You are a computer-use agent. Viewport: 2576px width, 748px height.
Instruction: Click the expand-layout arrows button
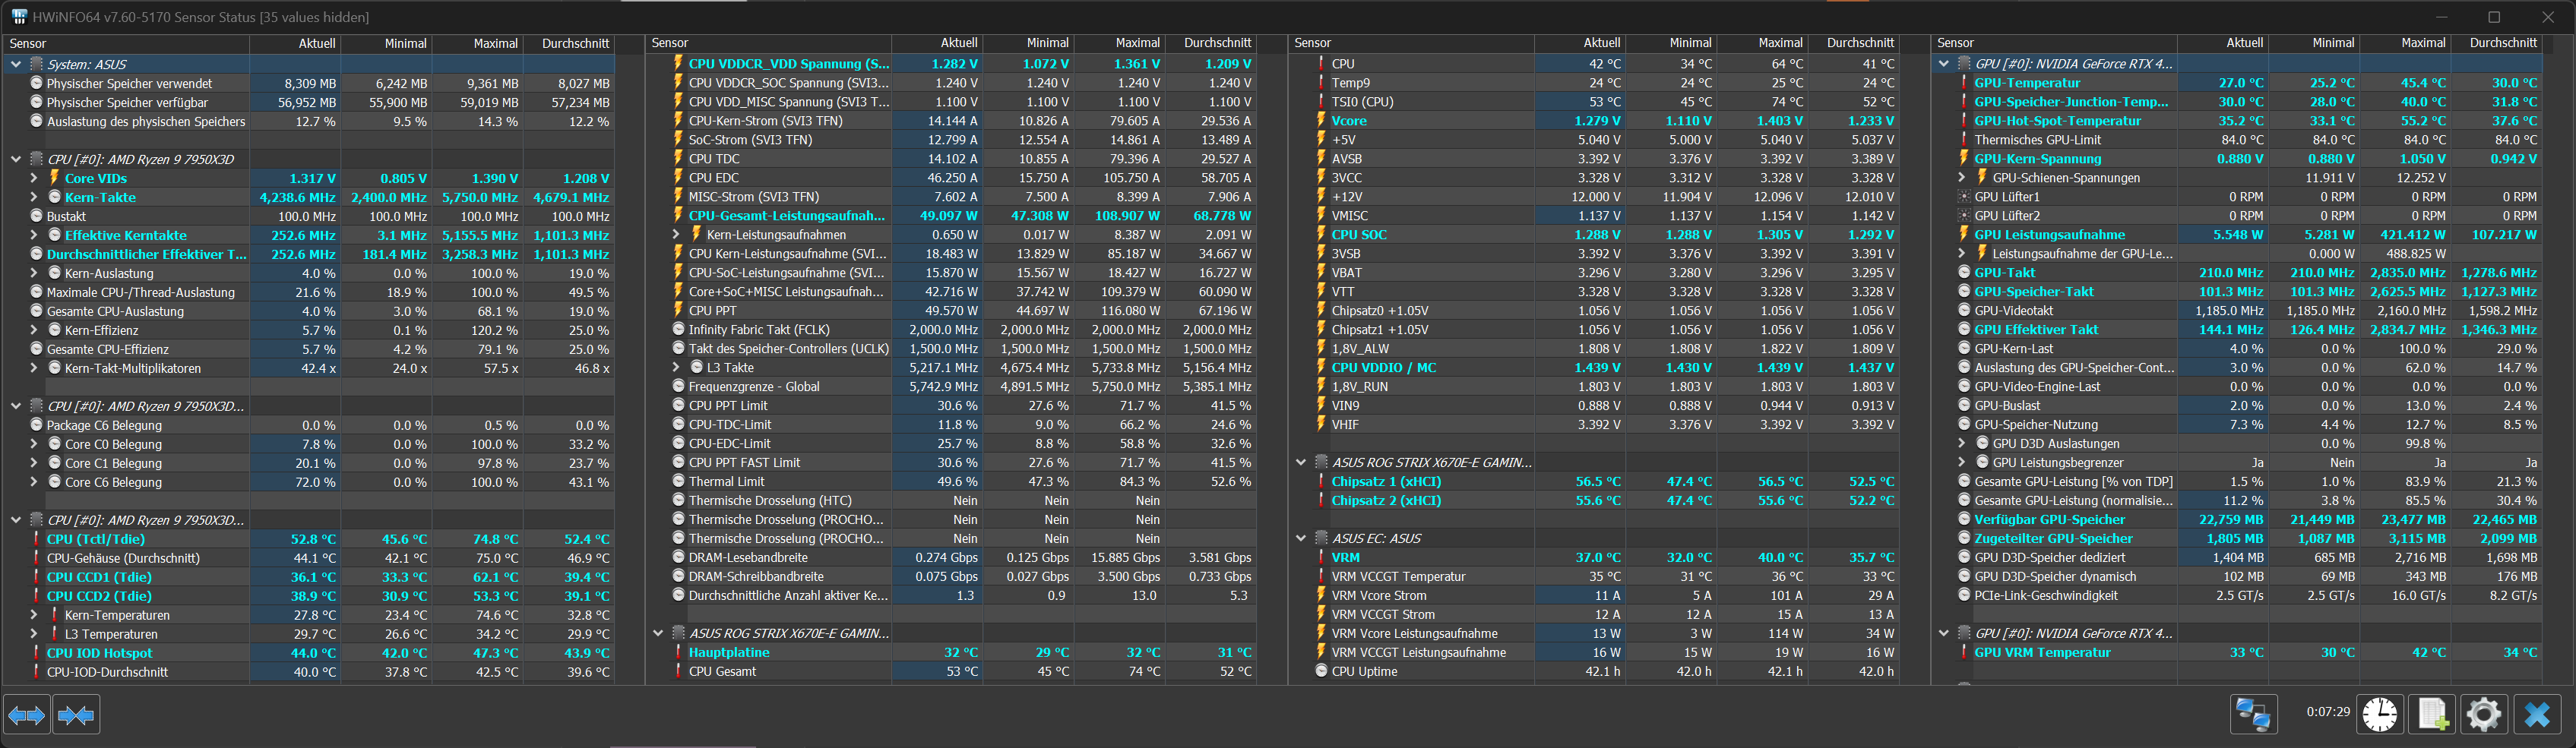click(x=26, y=715)
